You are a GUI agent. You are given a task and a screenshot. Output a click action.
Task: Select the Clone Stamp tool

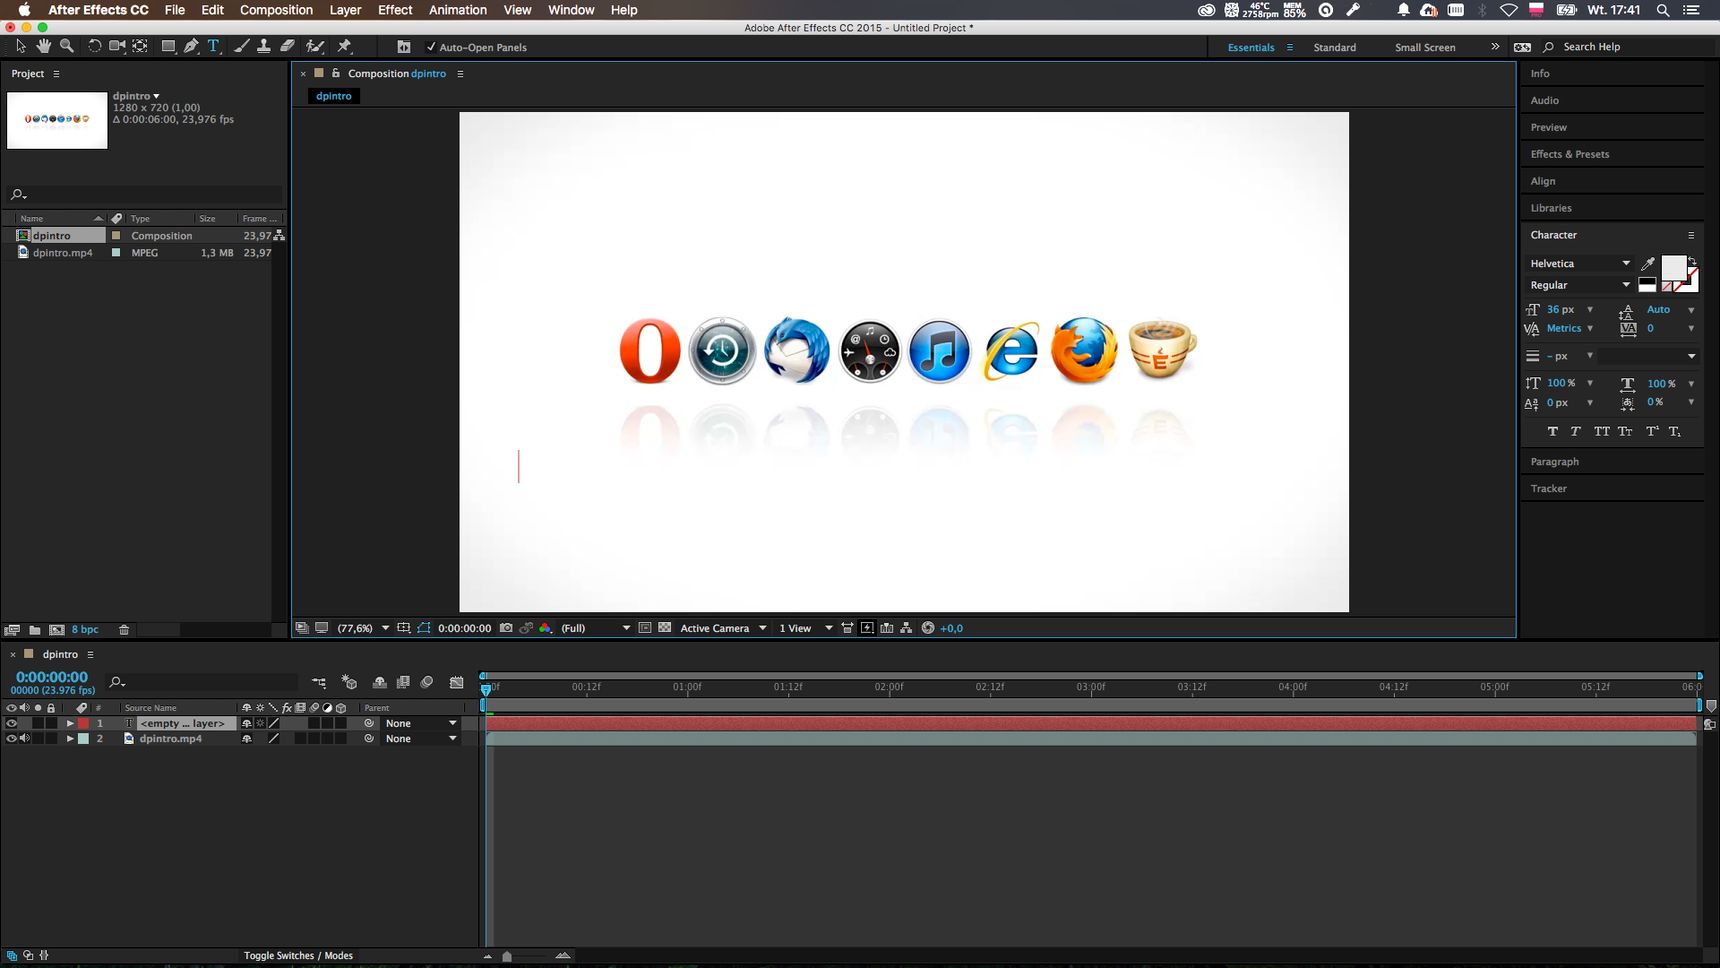(263, 46)
